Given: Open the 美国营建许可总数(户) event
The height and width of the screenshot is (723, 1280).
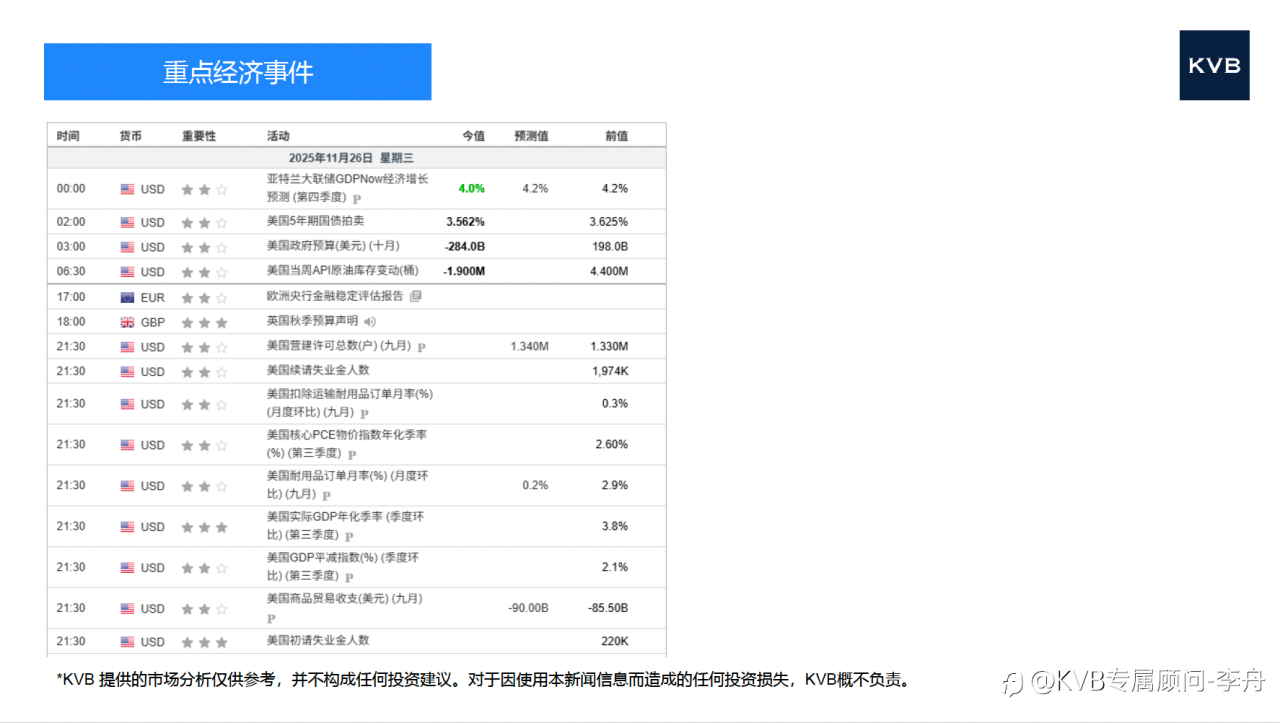Looking at the screenshot, I should point(339,346).
